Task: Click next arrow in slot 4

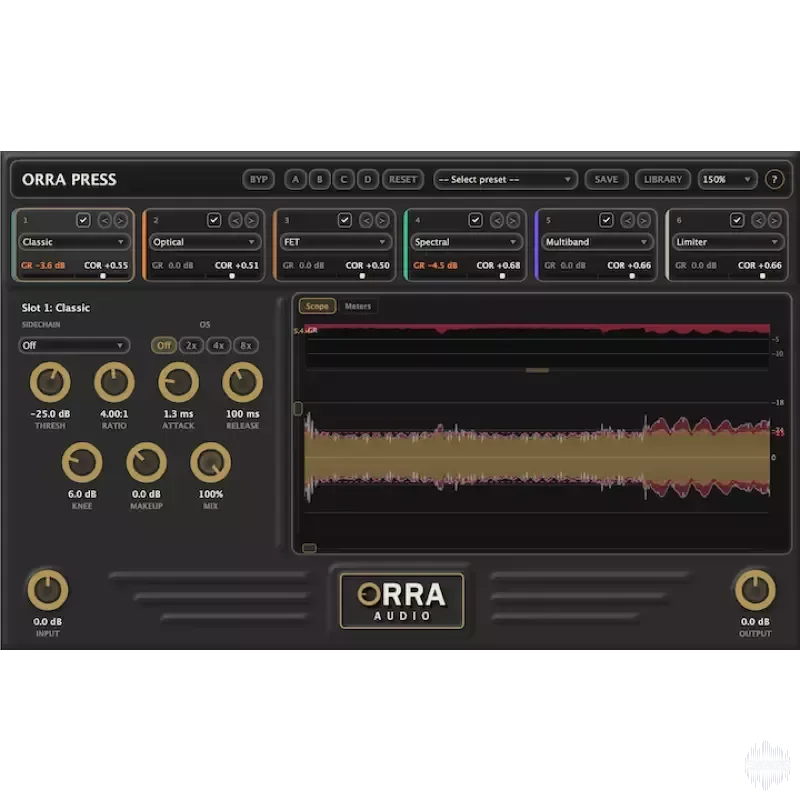Action: click(512, 220)
